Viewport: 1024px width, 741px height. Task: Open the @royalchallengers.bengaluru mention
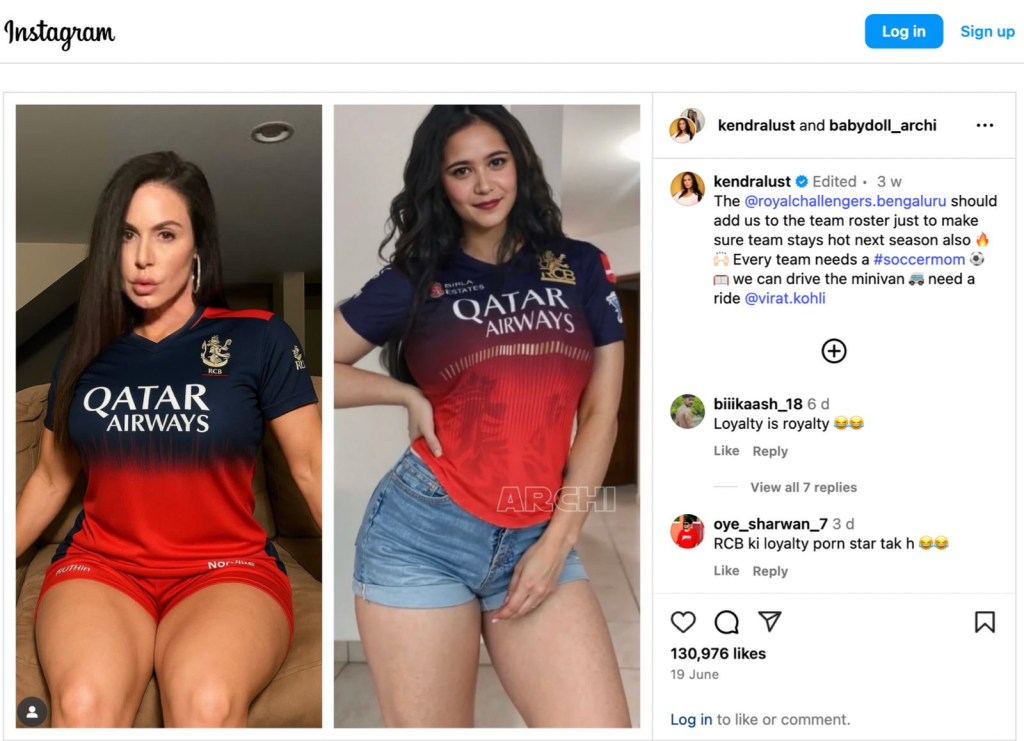pyautogui.click(x=845, y=201)
